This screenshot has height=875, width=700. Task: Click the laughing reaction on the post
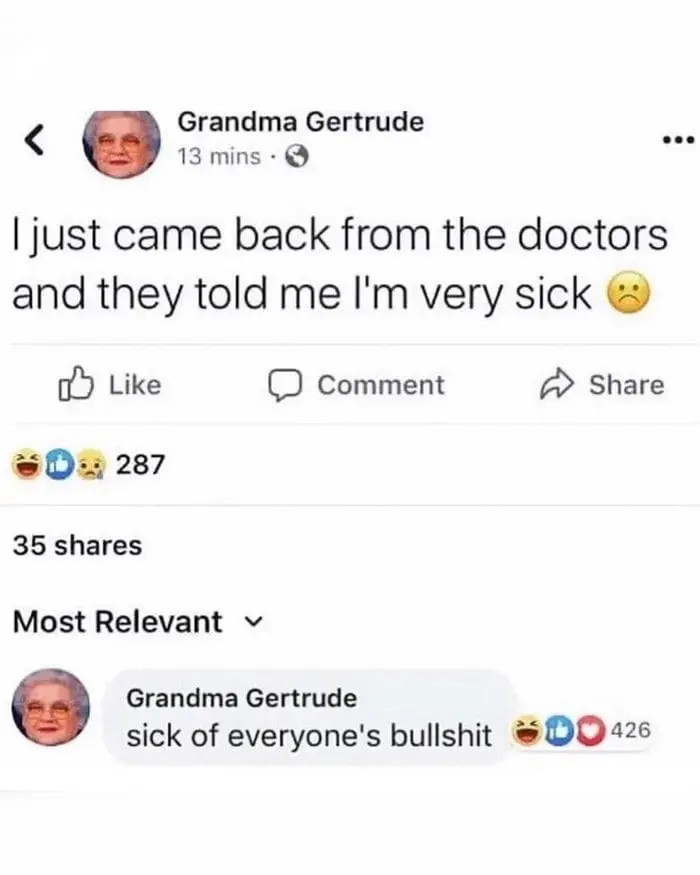[x=28, y=464]
